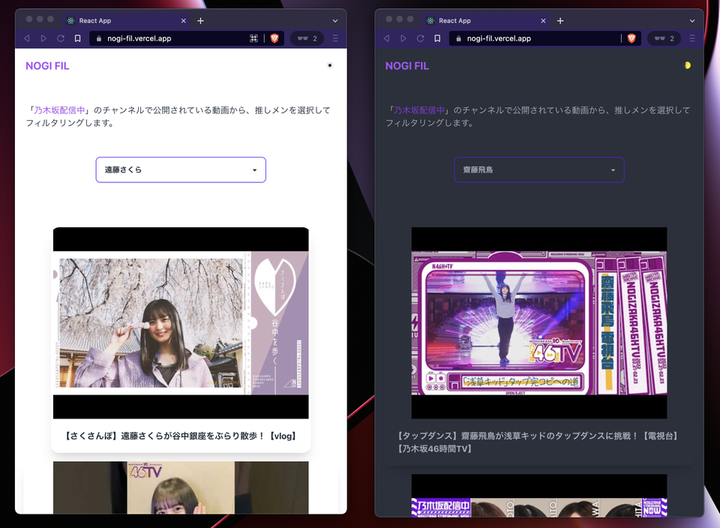Click the QR code icon in left address bar

[253, 39]
